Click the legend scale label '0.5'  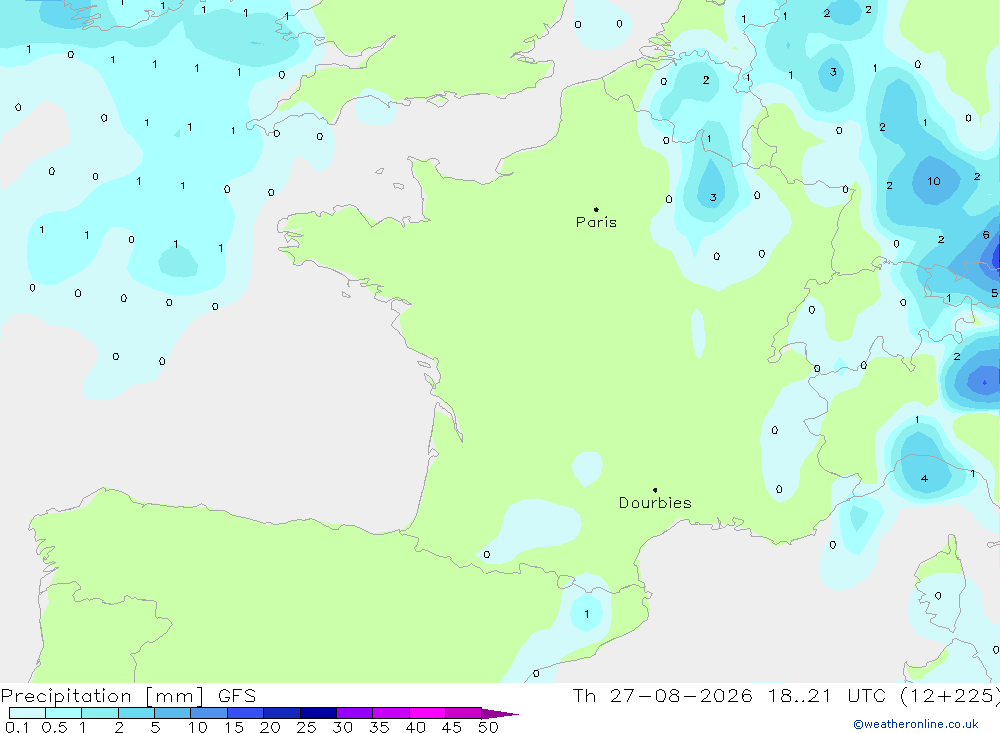pyautogui.click(x=54, y=727)
